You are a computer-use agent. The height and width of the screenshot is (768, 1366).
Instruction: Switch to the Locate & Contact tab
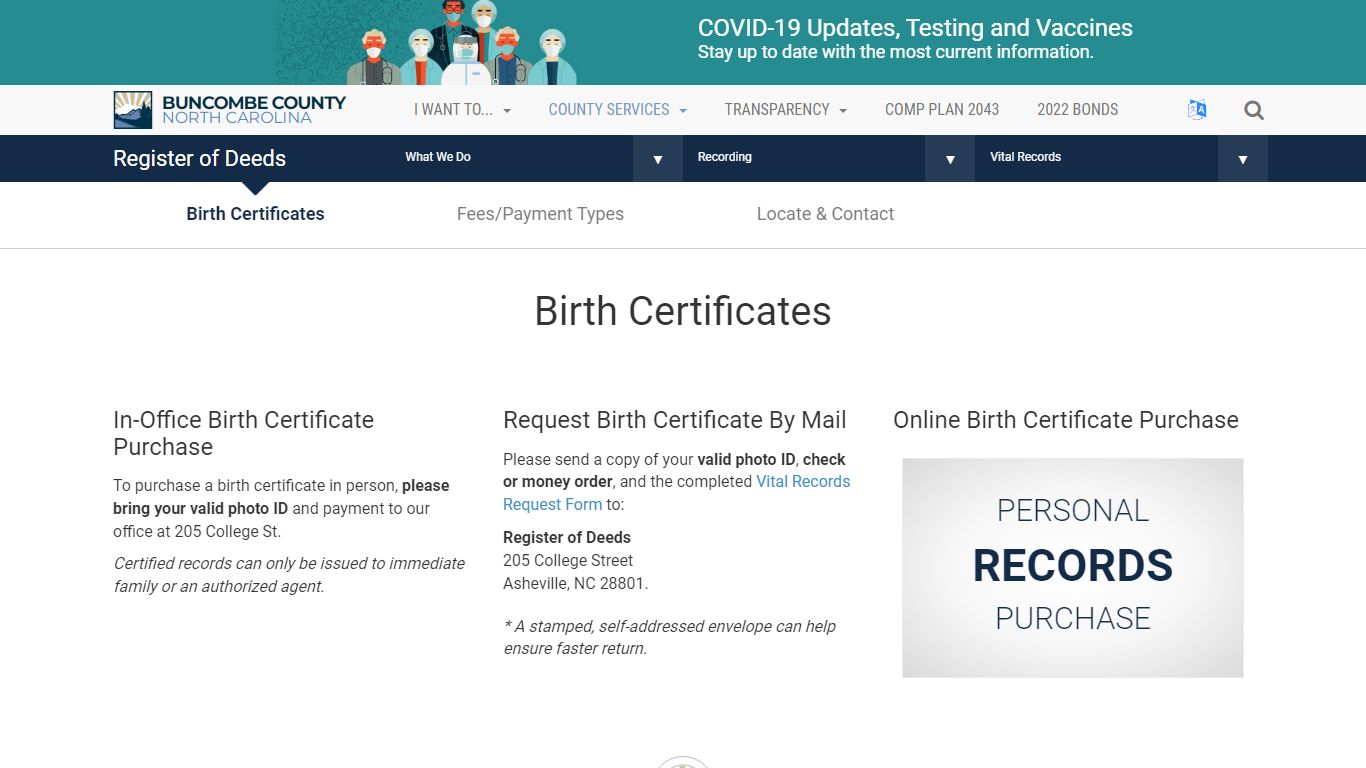coord(825,214)
